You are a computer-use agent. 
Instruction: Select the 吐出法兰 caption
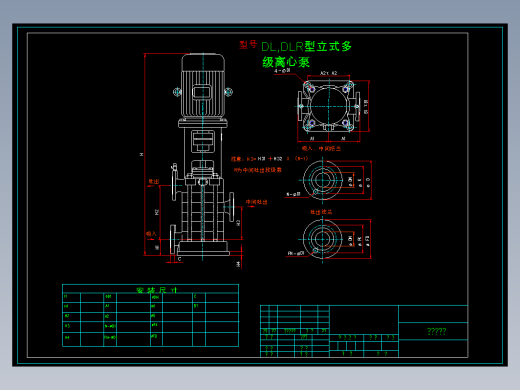coord(321,212)
